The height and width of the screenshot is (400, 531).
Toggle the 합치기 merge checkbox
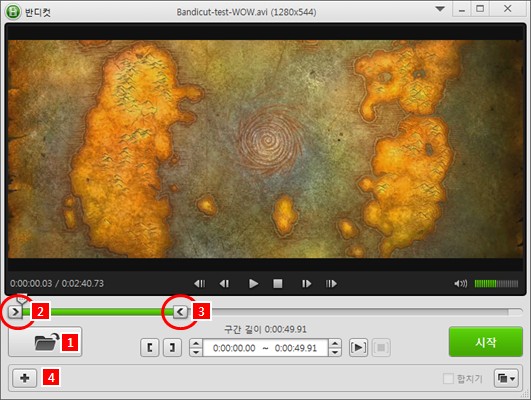[x=448, y=378]
